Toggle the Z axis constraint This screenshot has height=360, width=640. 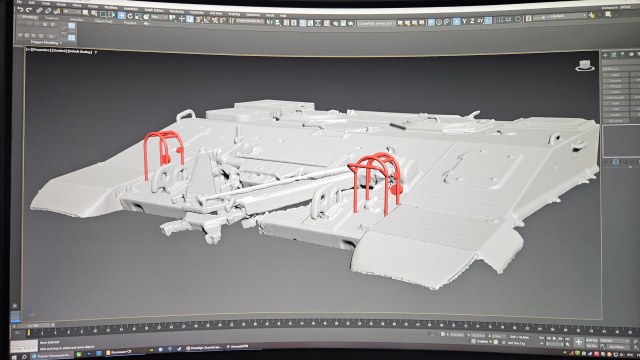472,20
